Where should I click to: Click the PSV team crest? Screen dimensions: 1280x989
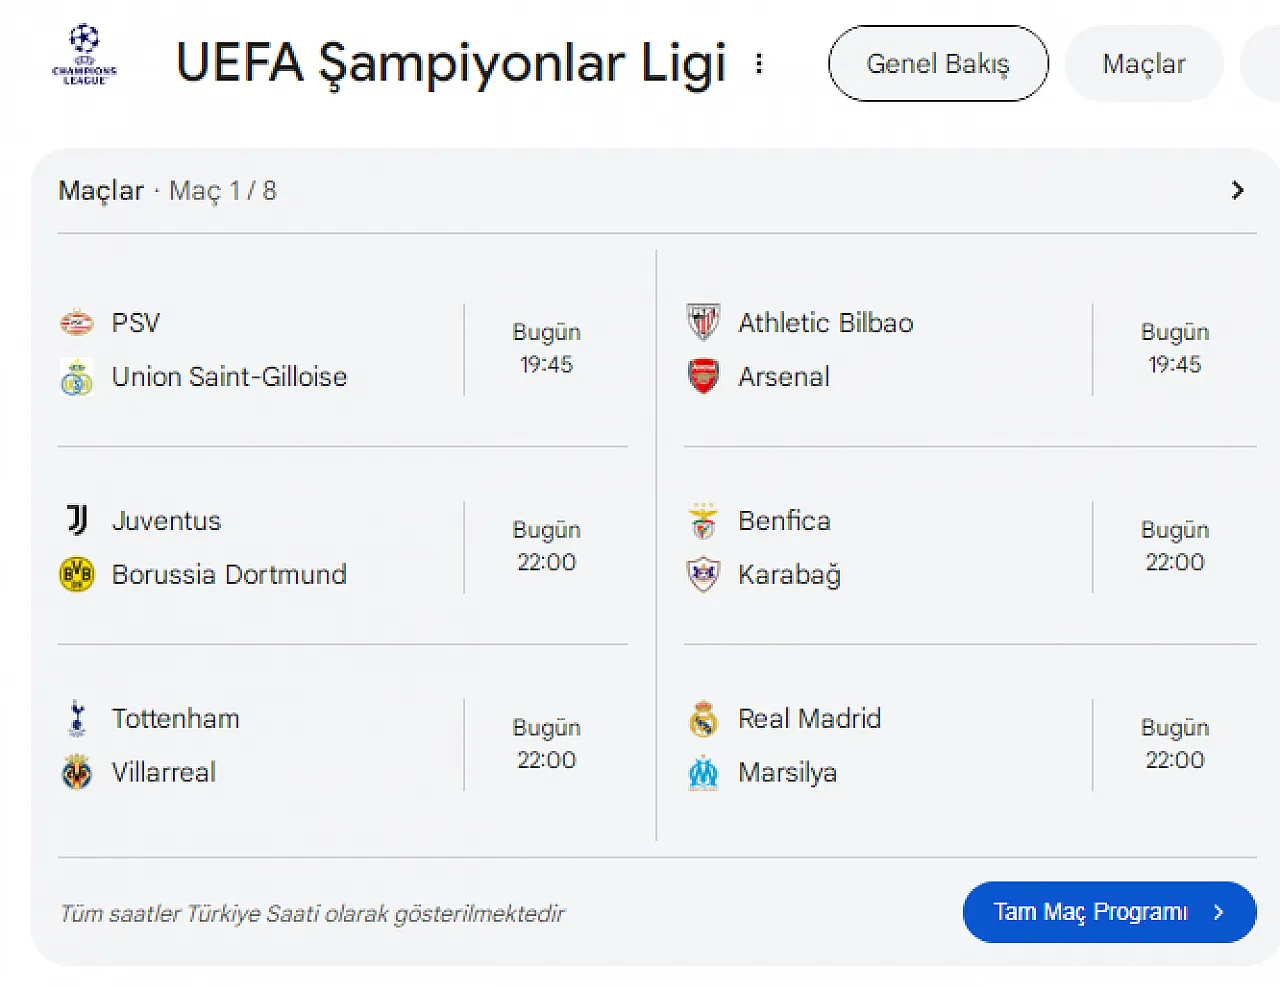77,323
